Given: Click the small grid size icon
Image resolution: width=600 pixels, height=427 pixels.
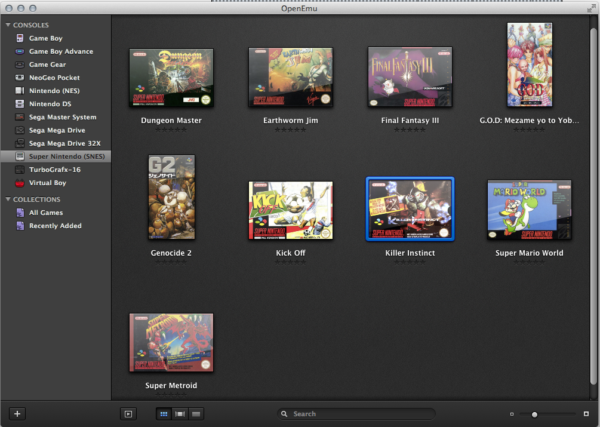Looking at the screenshot, I should (512, 414).
